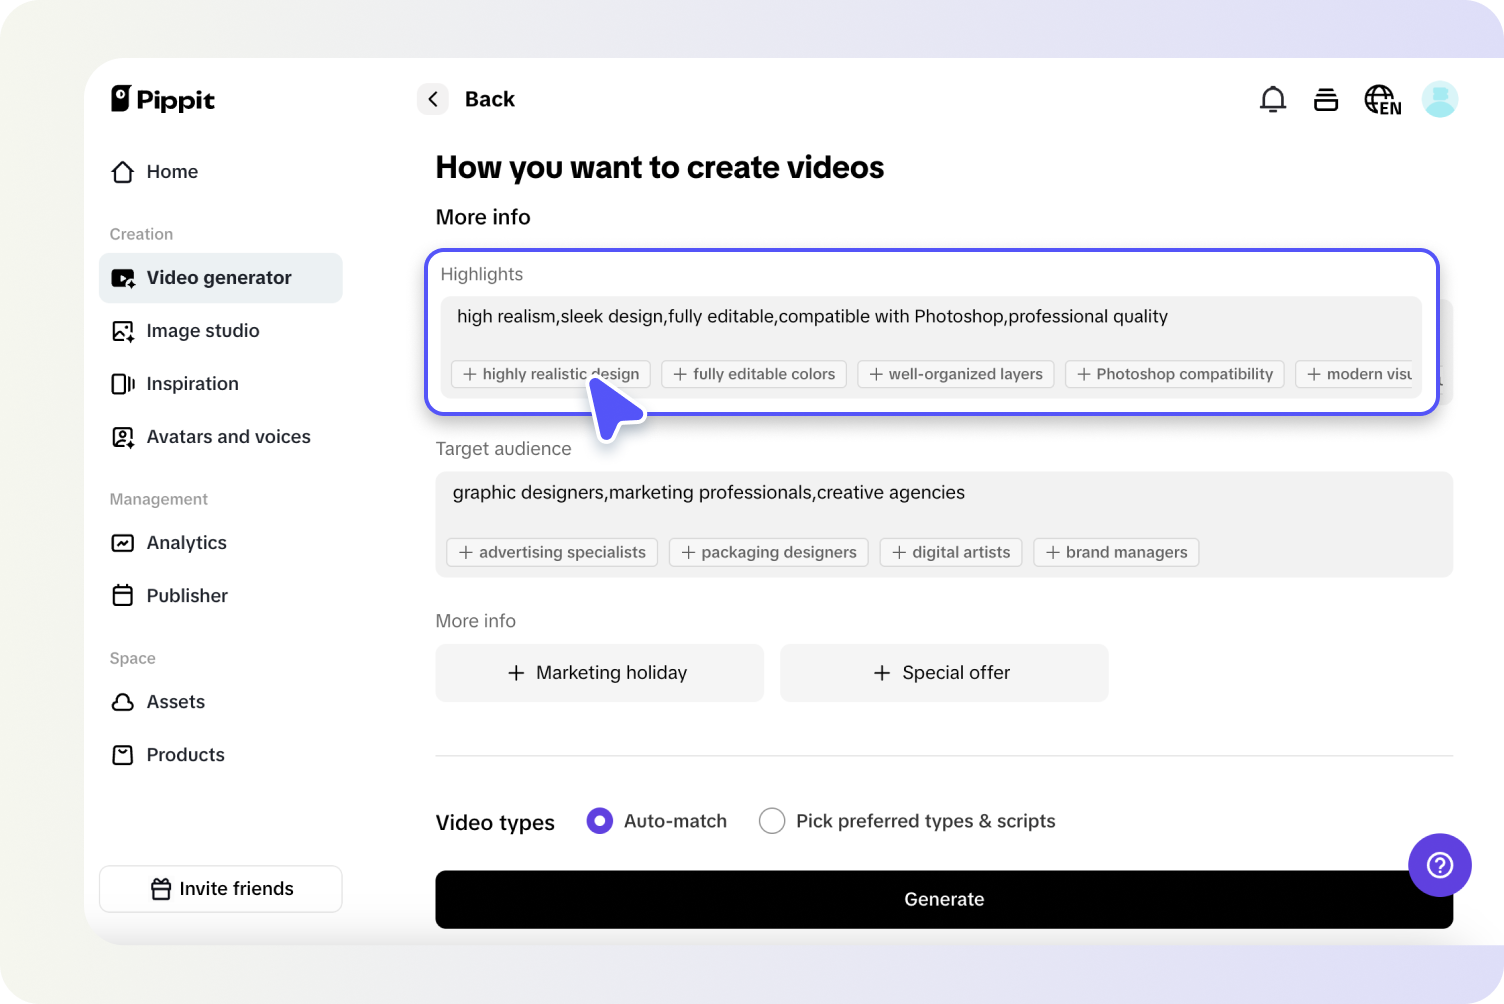Add the "Photoshop compatibility" highlight tag

pyautogui.click(x=1174, y=374)
